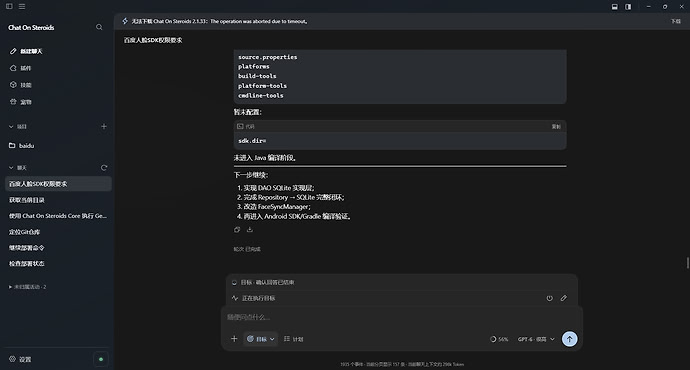Open chat 使用 Chat On Steroids Core 执行

(x=58, y=216)
